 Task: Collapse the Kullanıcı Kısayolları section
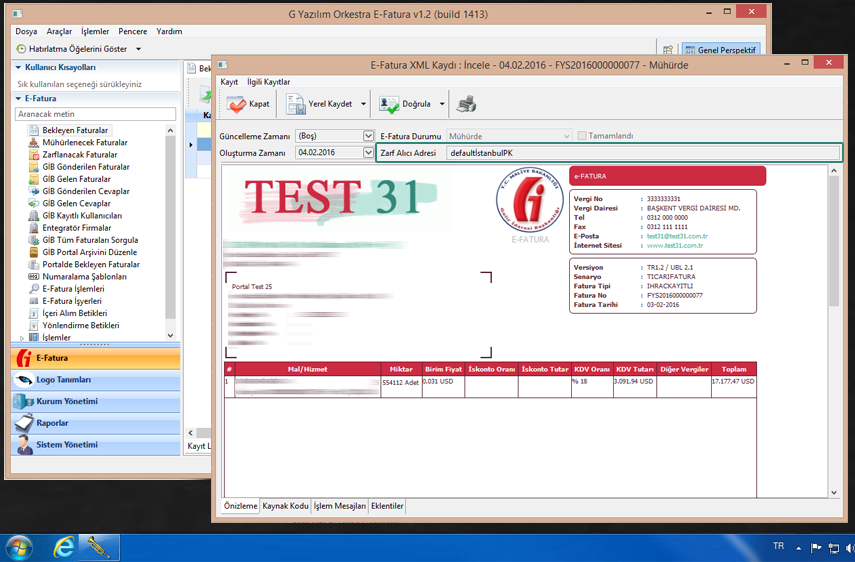18,68
